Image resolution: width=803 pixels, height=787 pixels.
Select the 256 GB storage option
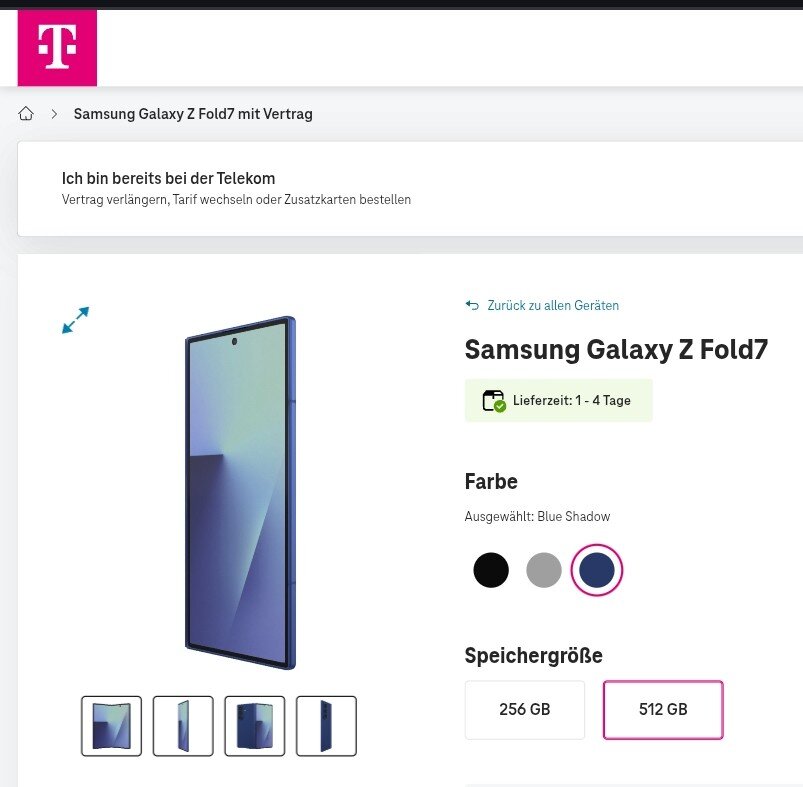525,710
